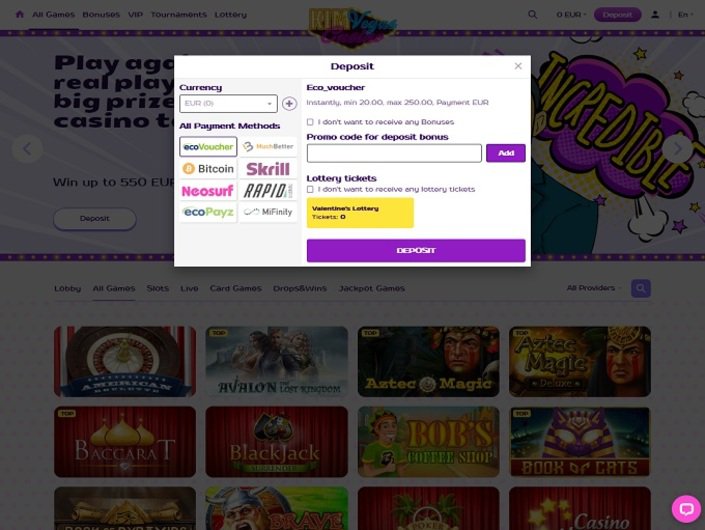Select the Rapid Transfer payment option
Image resolution: width=705 pixels, height=530 pixels.
click(268, 191)
